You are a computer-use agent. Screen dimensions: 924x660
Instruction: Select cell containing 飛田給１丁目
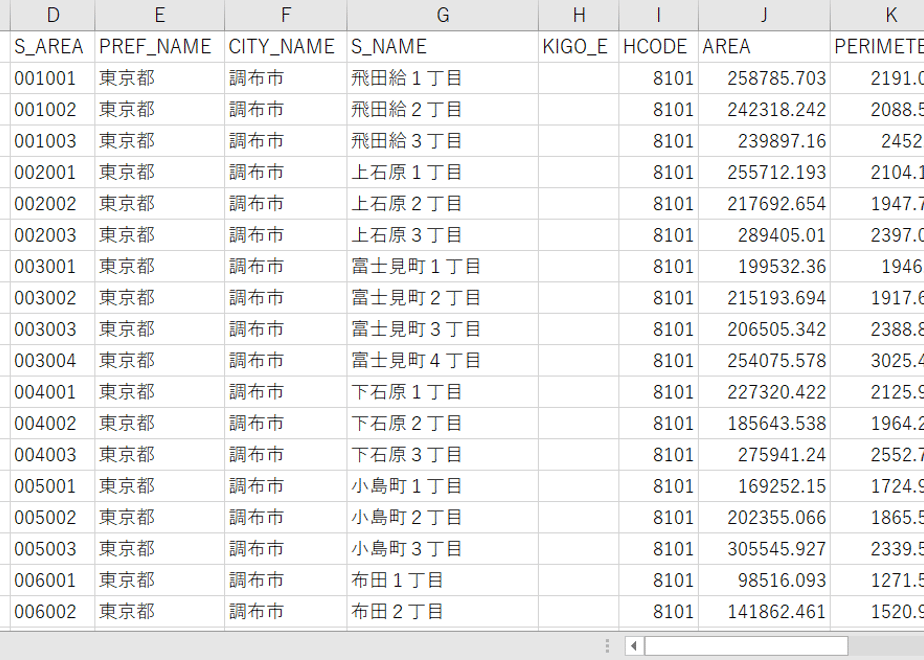pos(443,78)
